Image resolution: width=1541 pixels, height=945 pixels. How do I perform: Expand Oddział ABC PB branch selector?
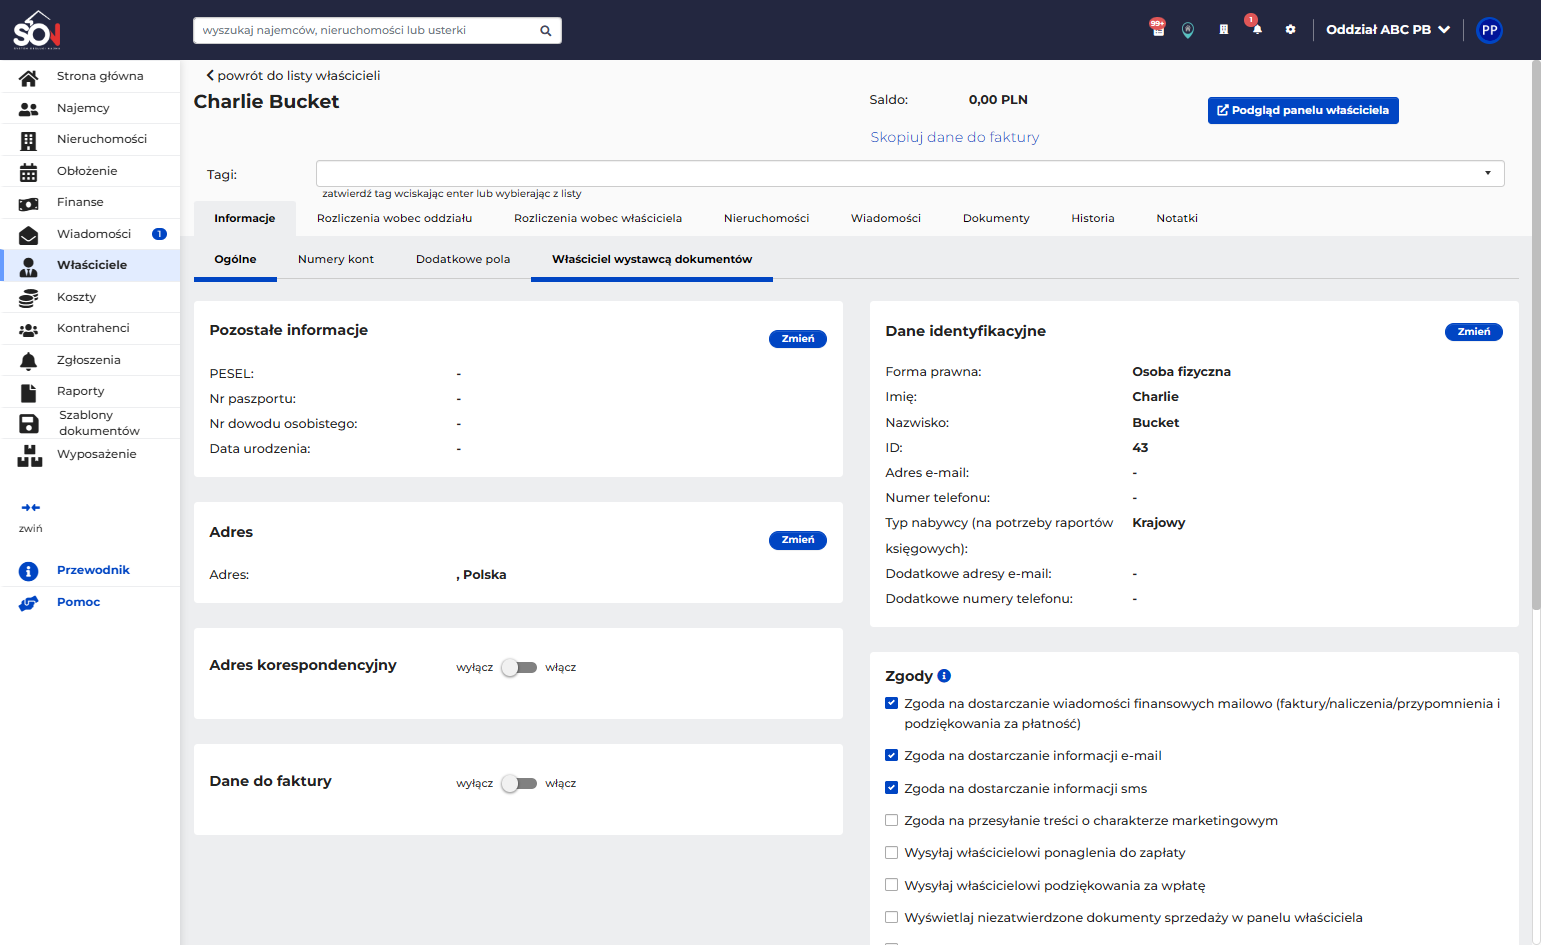1388,30
